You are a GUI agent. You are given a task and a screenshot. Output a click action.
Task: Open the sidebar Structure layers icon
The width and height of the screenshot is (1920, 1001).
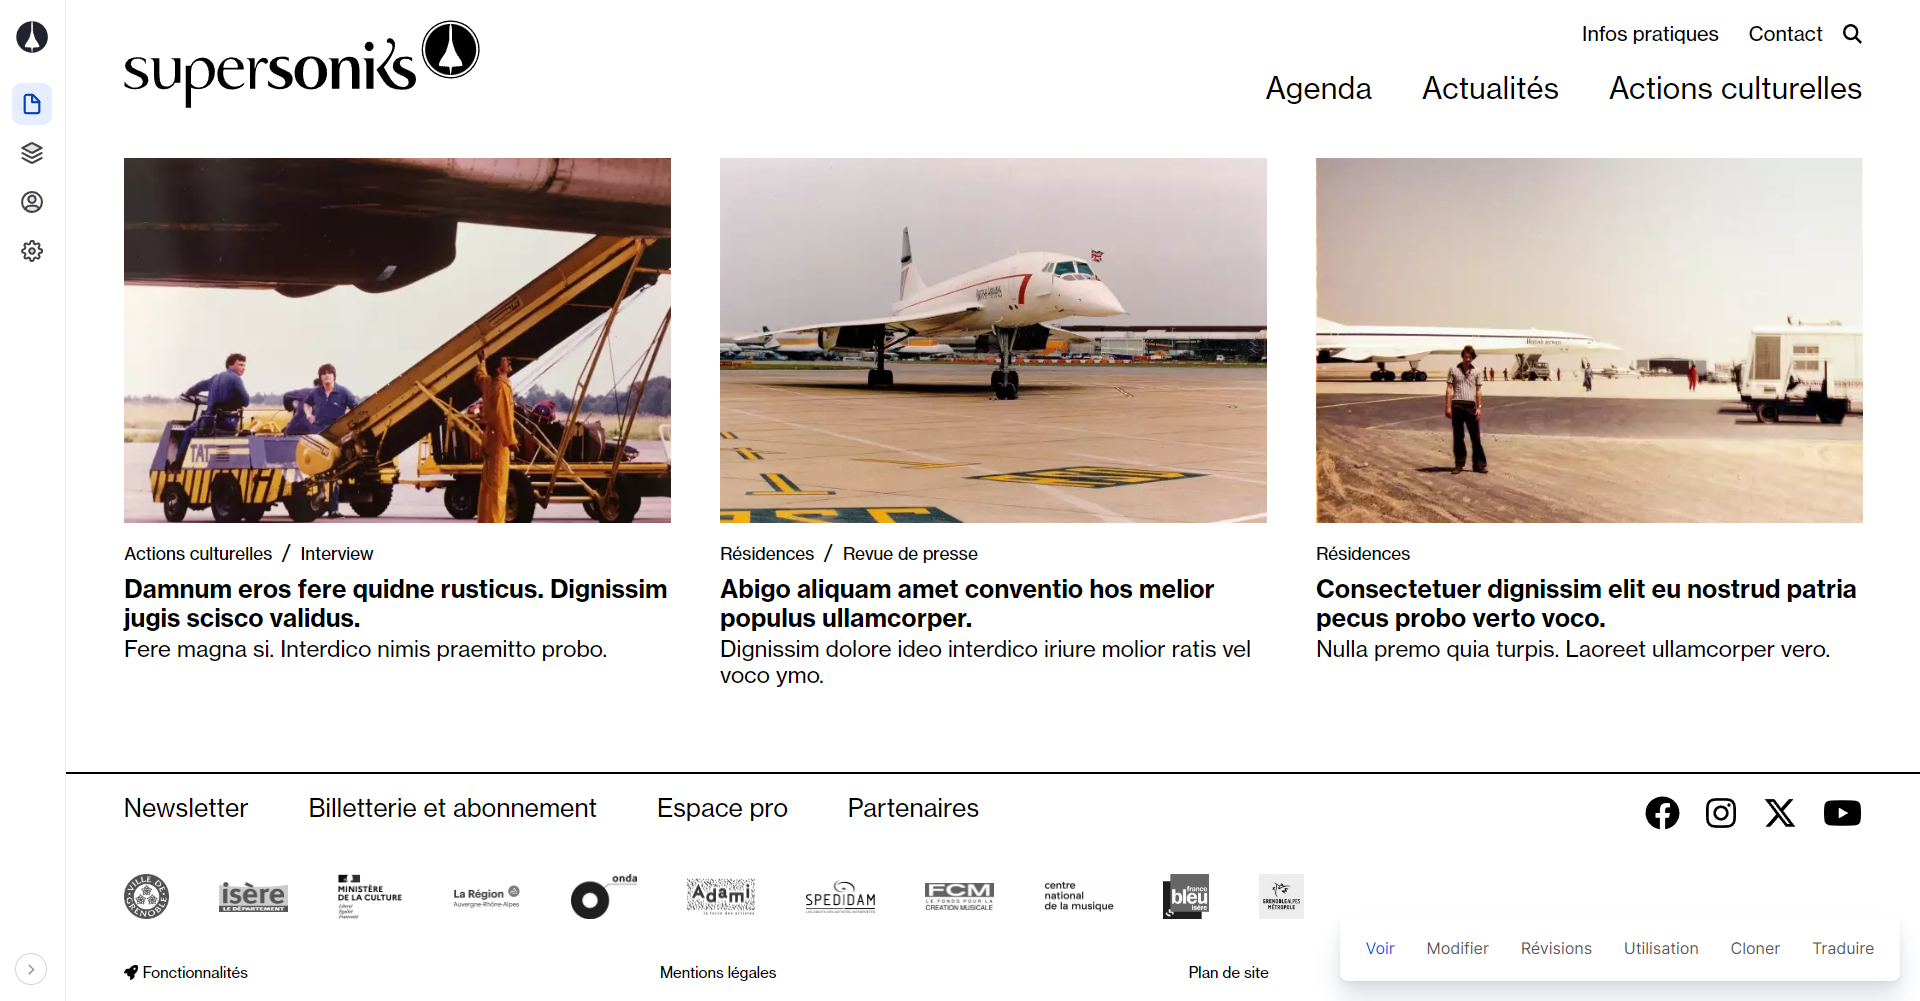[x=32, y=153]
